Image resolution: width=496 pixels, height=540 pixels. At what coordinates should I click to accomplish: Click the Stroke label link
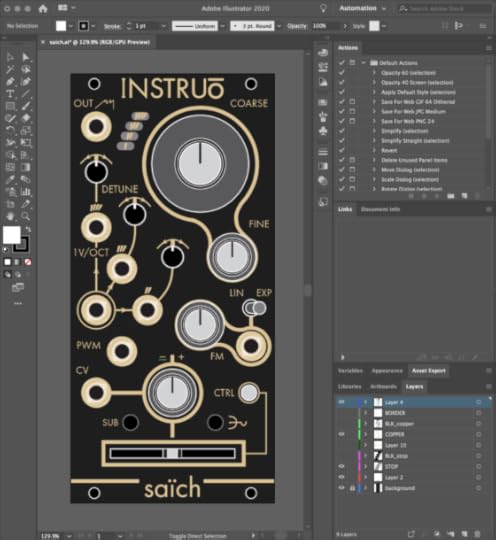(x=112, y=26)
